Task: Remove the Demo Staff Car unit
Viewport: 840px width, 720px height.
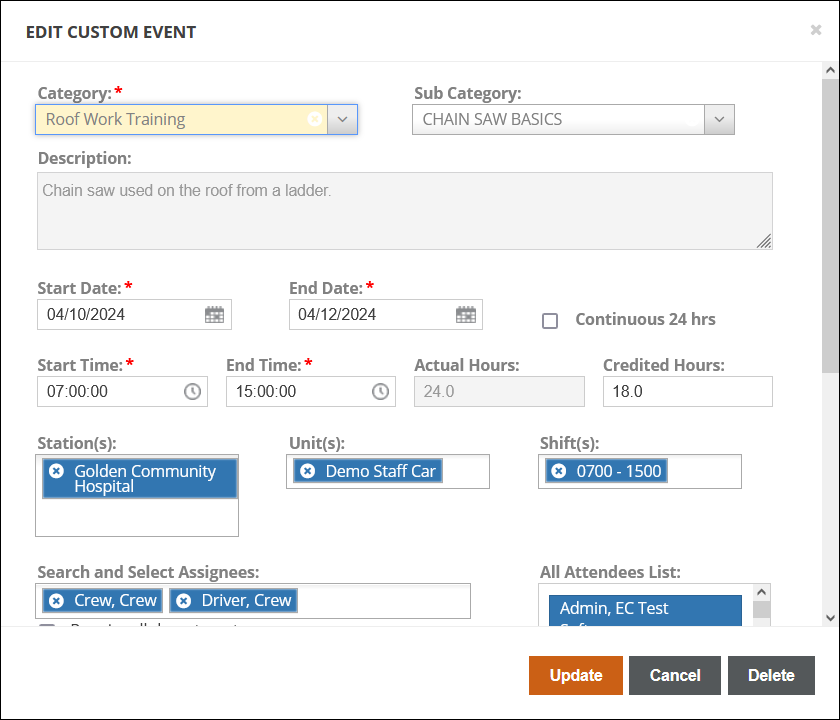Action: [308, 471]
